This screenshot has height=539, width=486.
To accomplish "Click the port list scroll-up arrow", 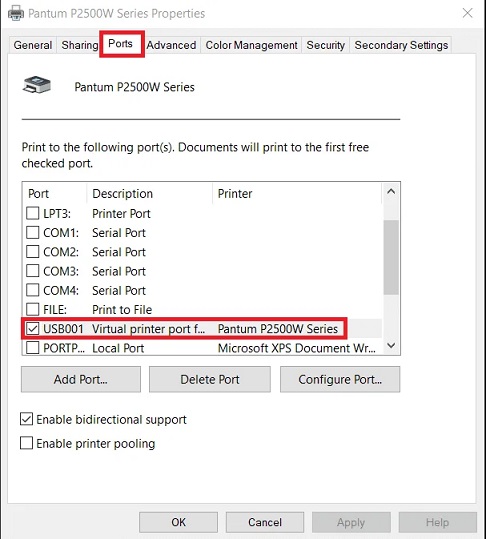I will [x=391, y=192].
